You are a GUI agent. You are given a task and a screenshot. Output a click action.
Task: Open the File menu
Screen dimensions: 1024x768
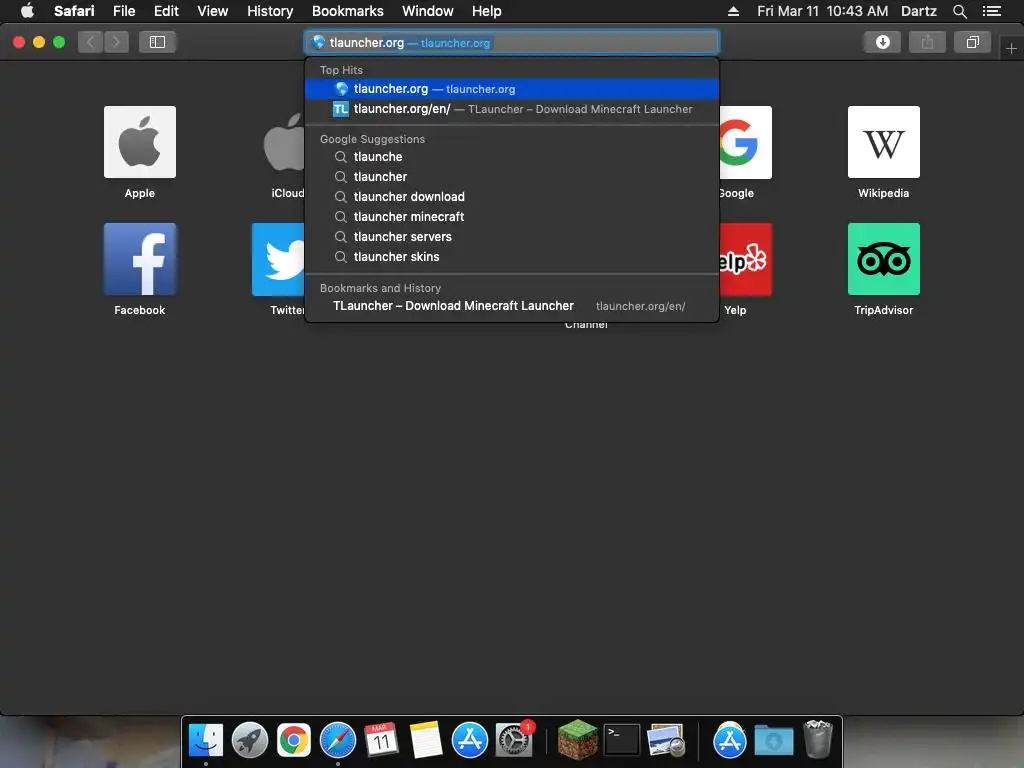124,11
